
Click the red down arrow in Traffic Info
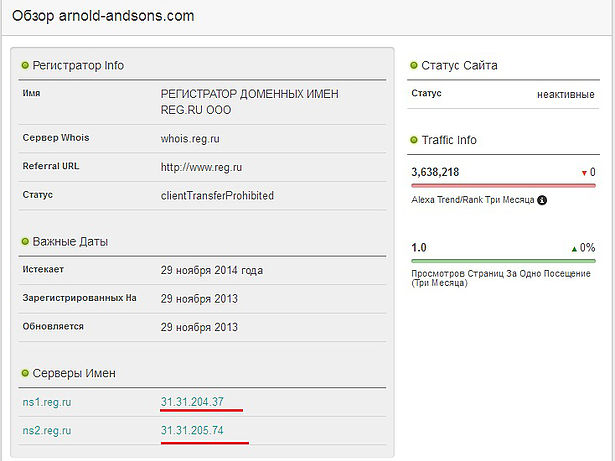tap(582, 173)
